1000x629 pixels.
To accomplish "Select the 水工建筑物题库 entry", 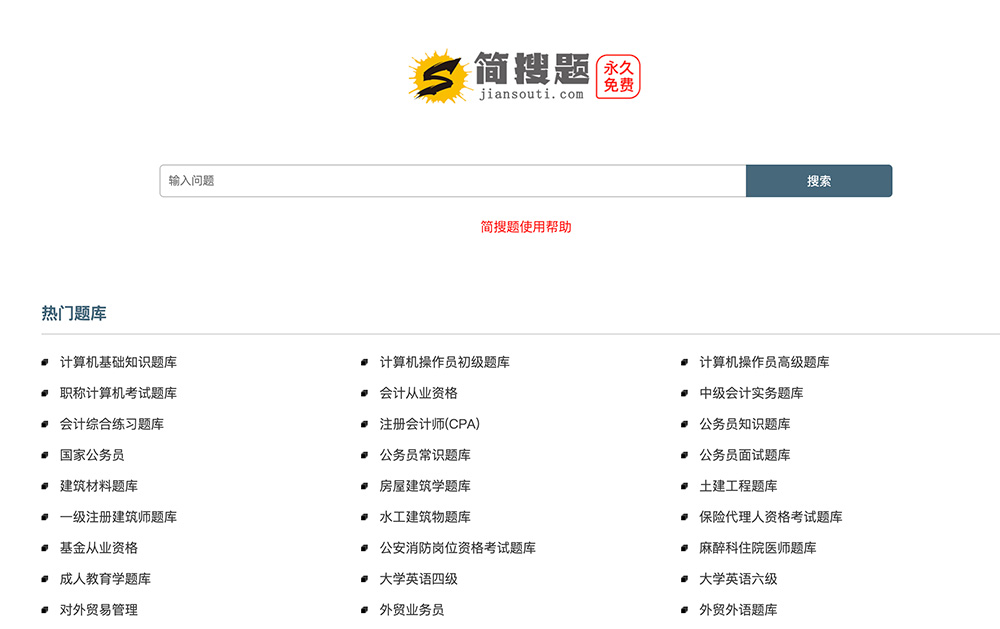I will [425, 517].
